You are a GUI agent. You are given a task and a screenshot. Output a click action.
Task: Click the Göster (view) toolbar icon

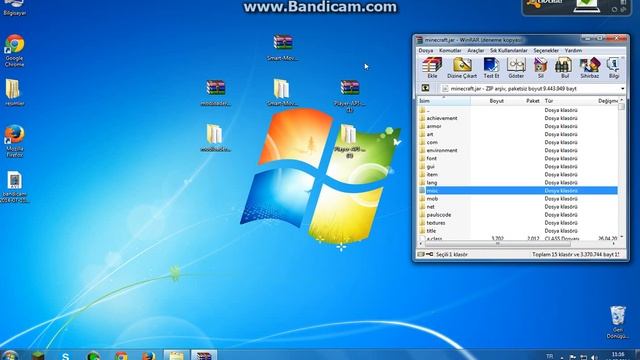[x=516, y=68]
